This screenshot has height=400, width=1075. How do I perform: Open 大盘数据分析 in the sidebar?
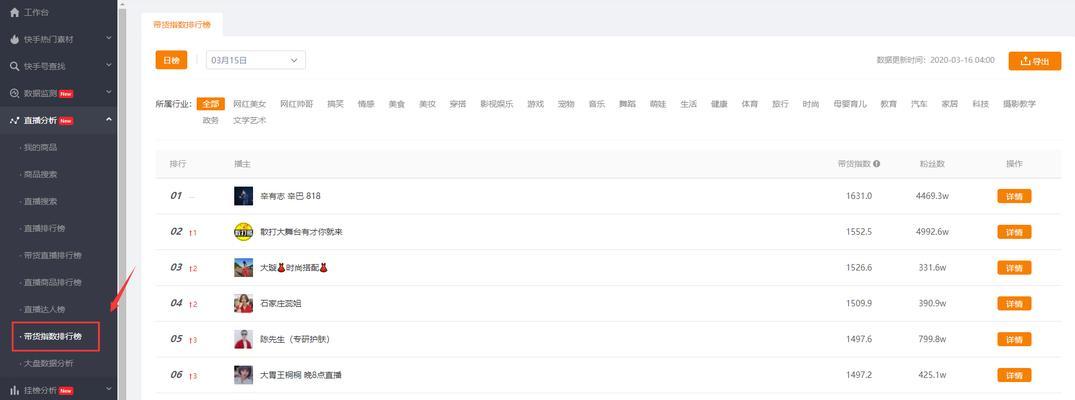(x=49, y=363)
